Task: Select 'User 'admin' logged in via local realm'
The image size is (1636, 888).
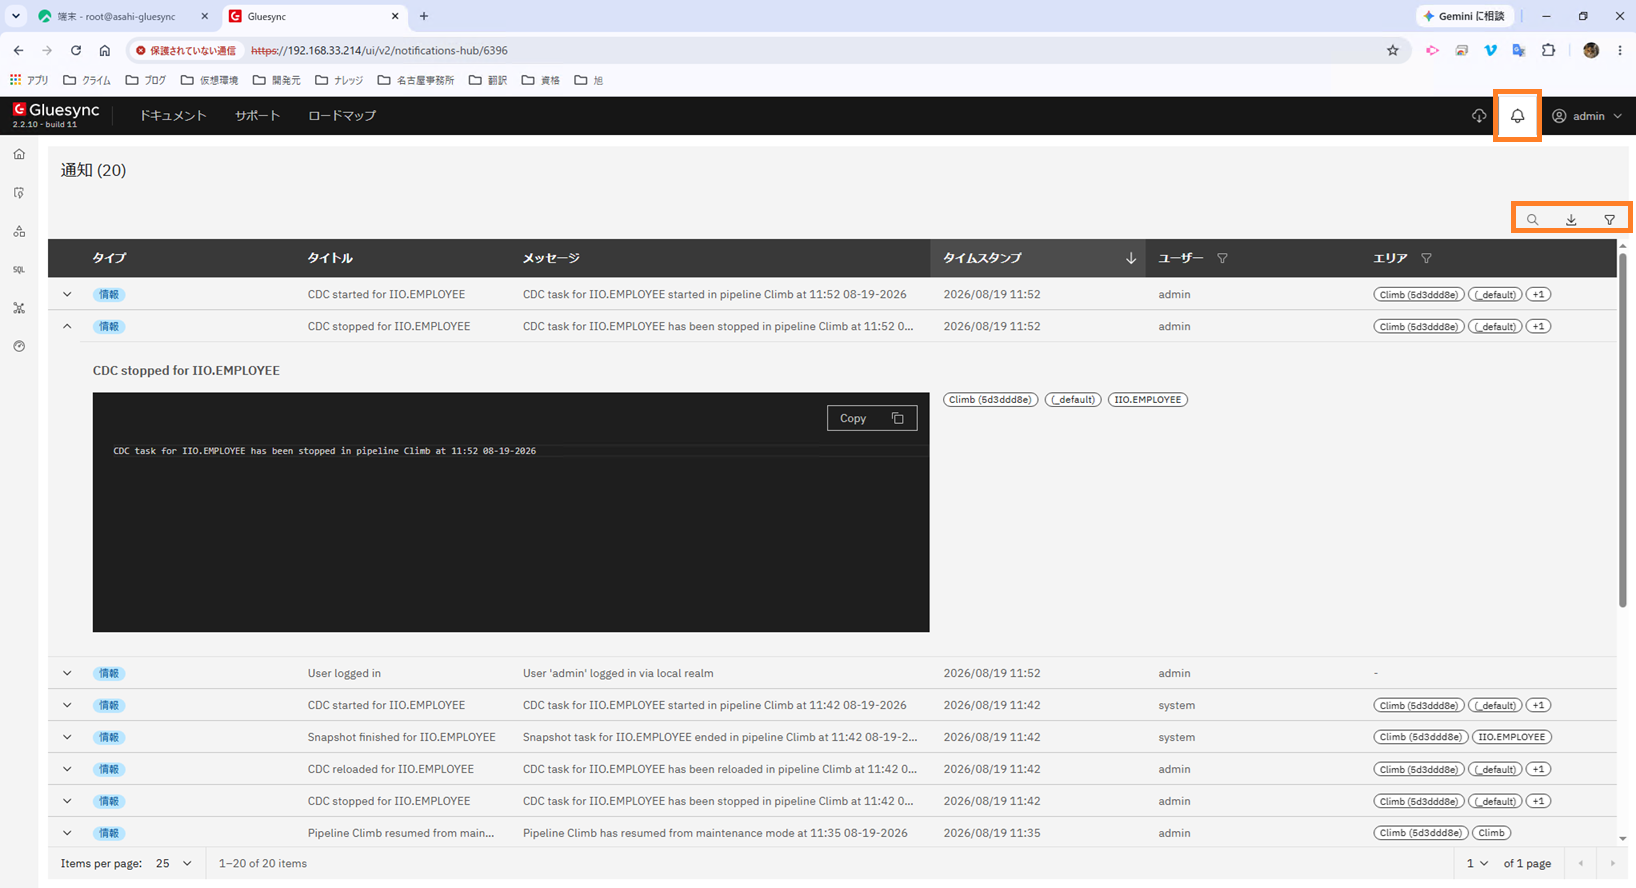Action: click(x=618, y=673)
